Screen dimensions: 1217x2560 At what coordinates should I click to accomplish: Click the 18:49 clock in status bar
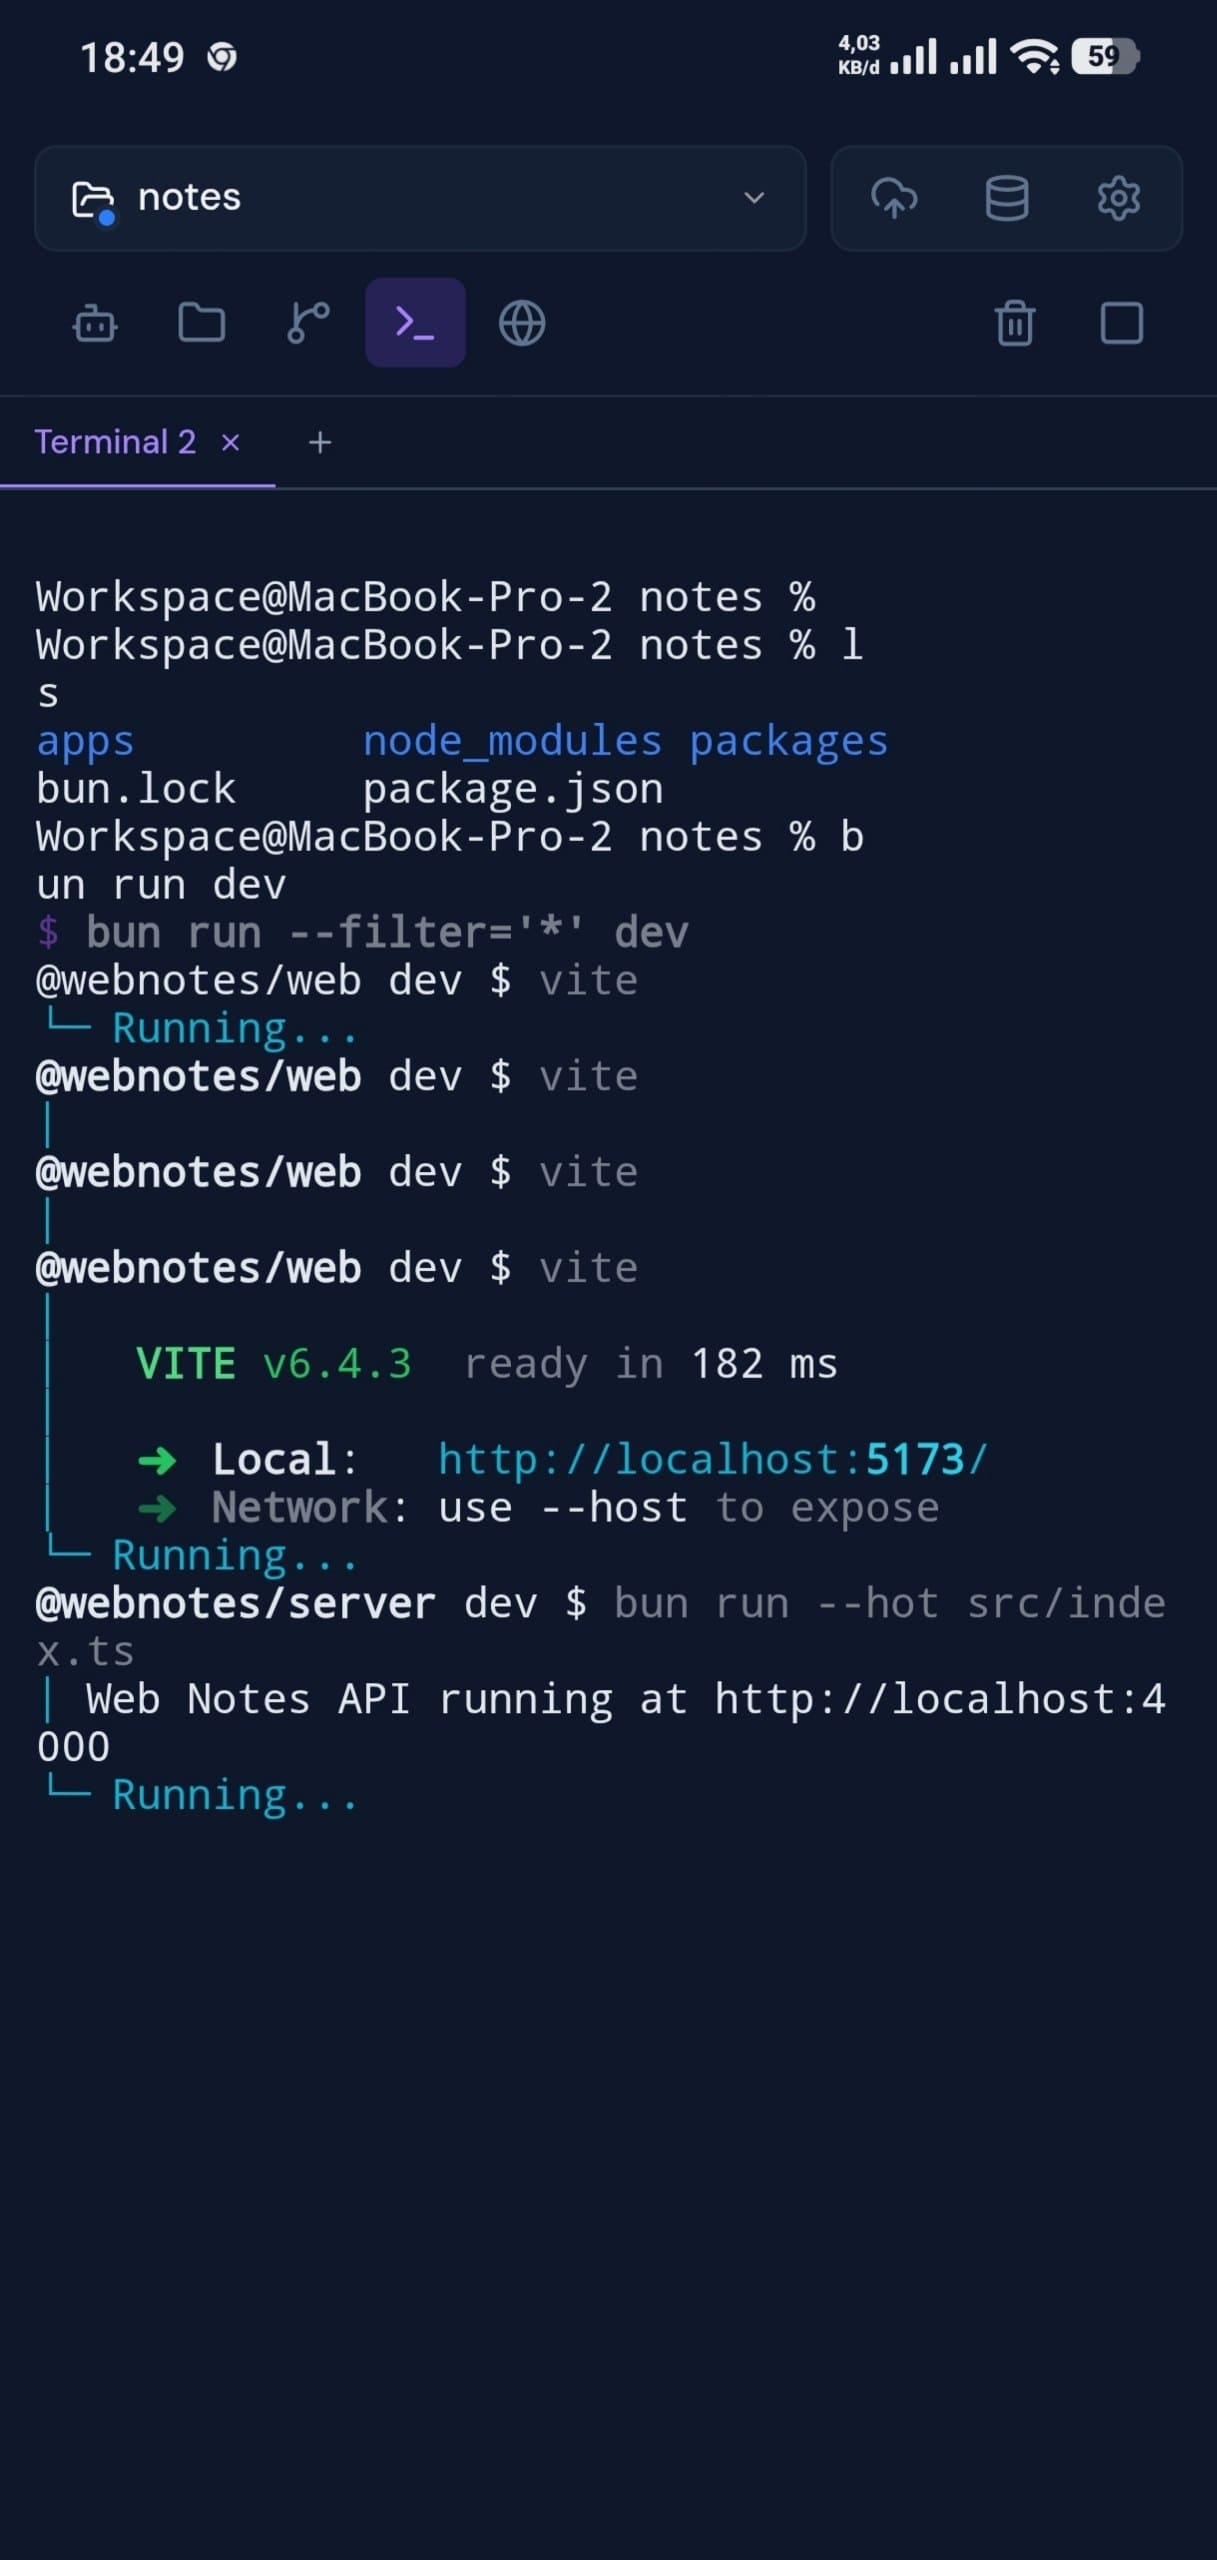point(132,57)
